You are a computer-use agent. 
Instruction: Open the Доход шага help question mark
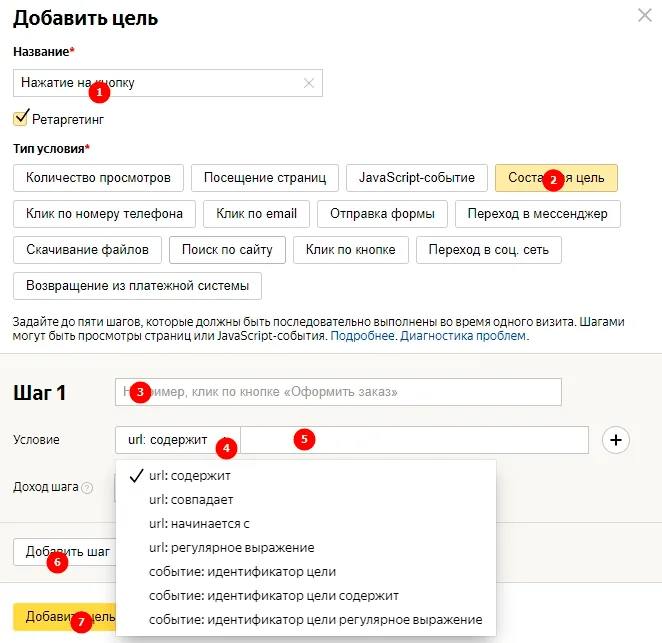click(87, 488)
